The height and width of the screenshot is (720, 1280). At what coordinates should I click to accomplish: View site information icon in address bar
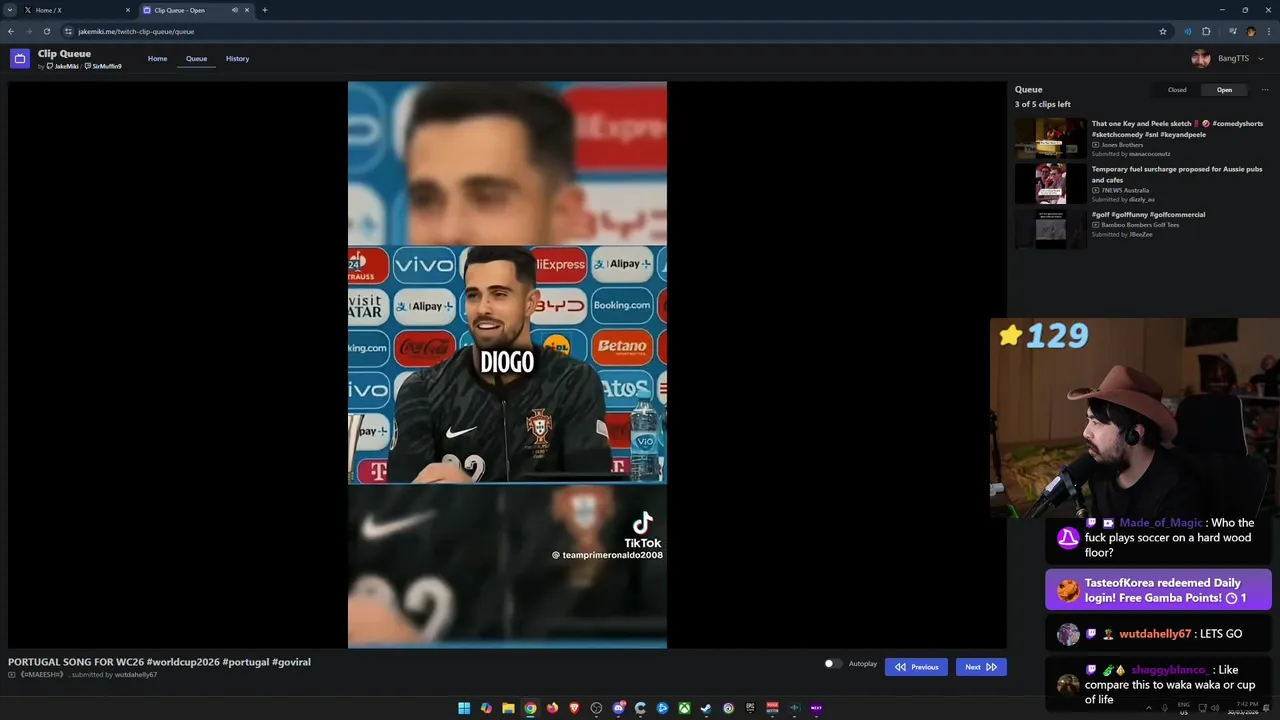pos(68,31)
